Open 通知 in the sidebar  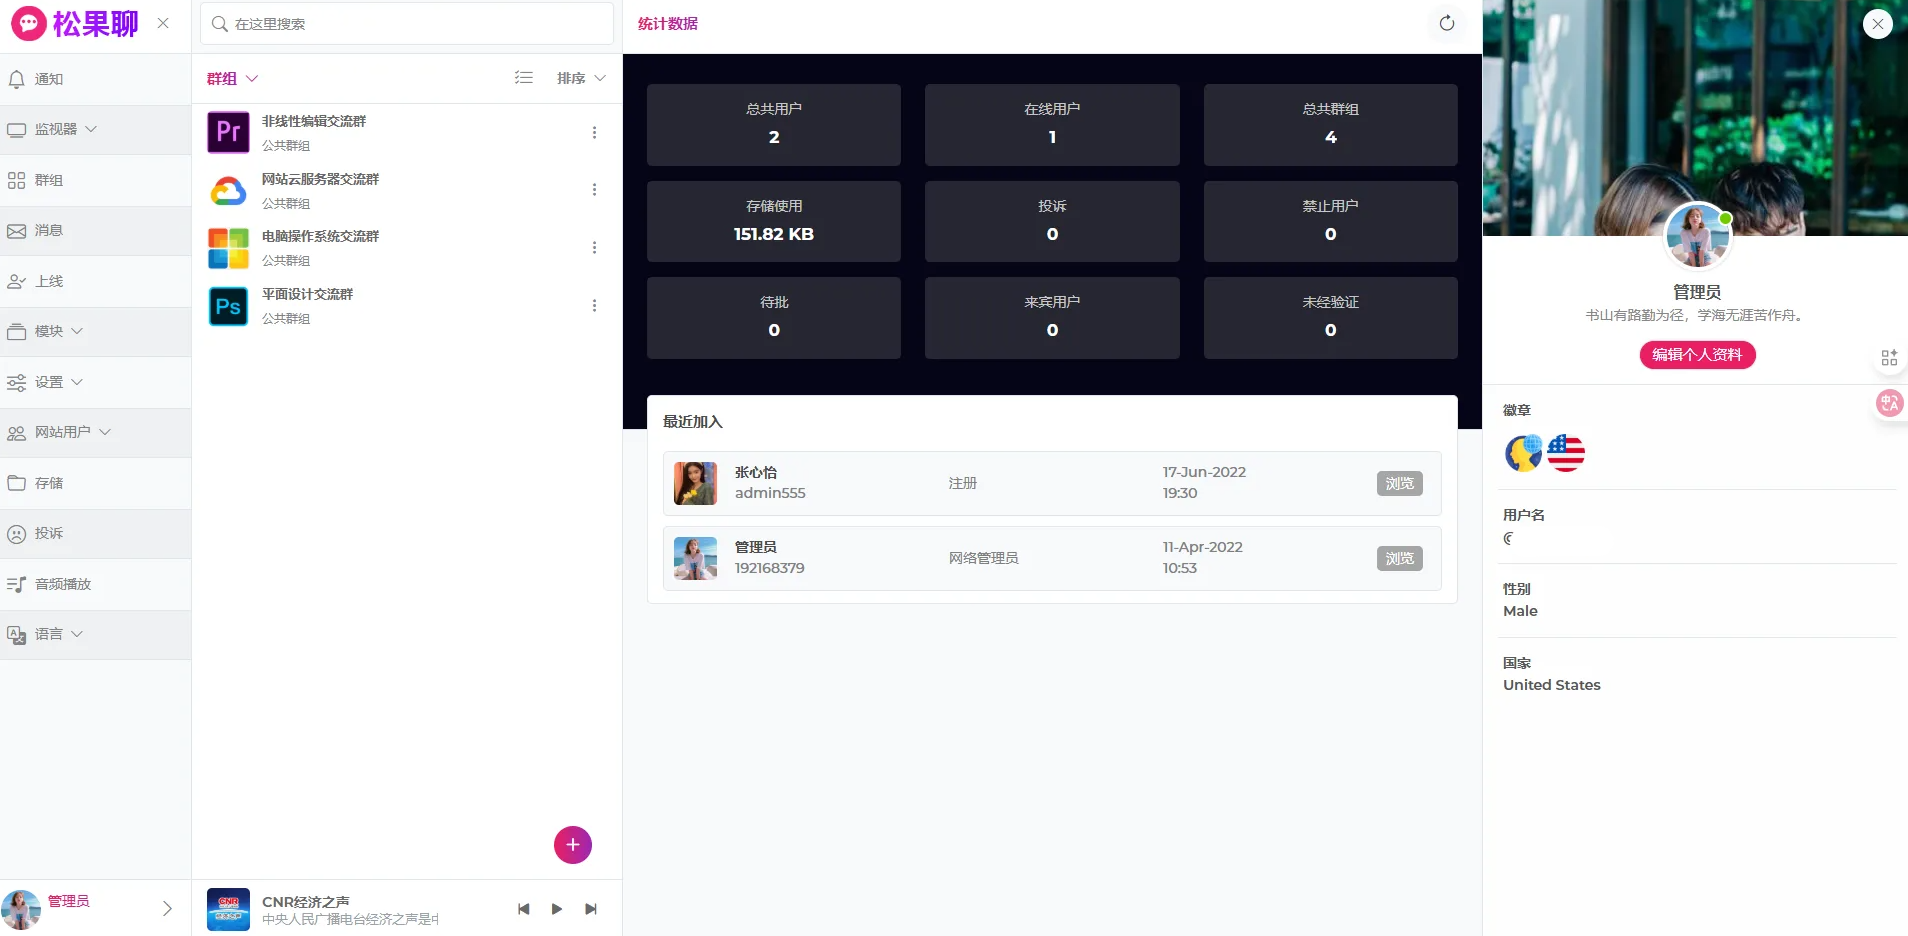tap(49, 79)
